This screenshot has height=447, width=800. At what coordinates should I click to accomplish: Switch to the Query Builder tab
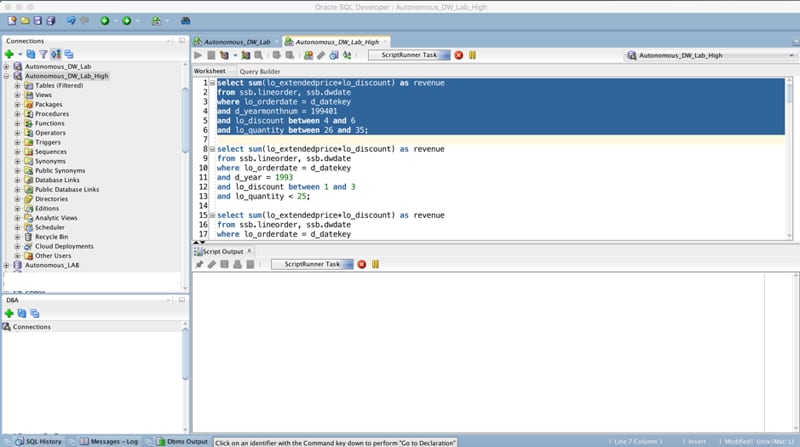point(259,71)
